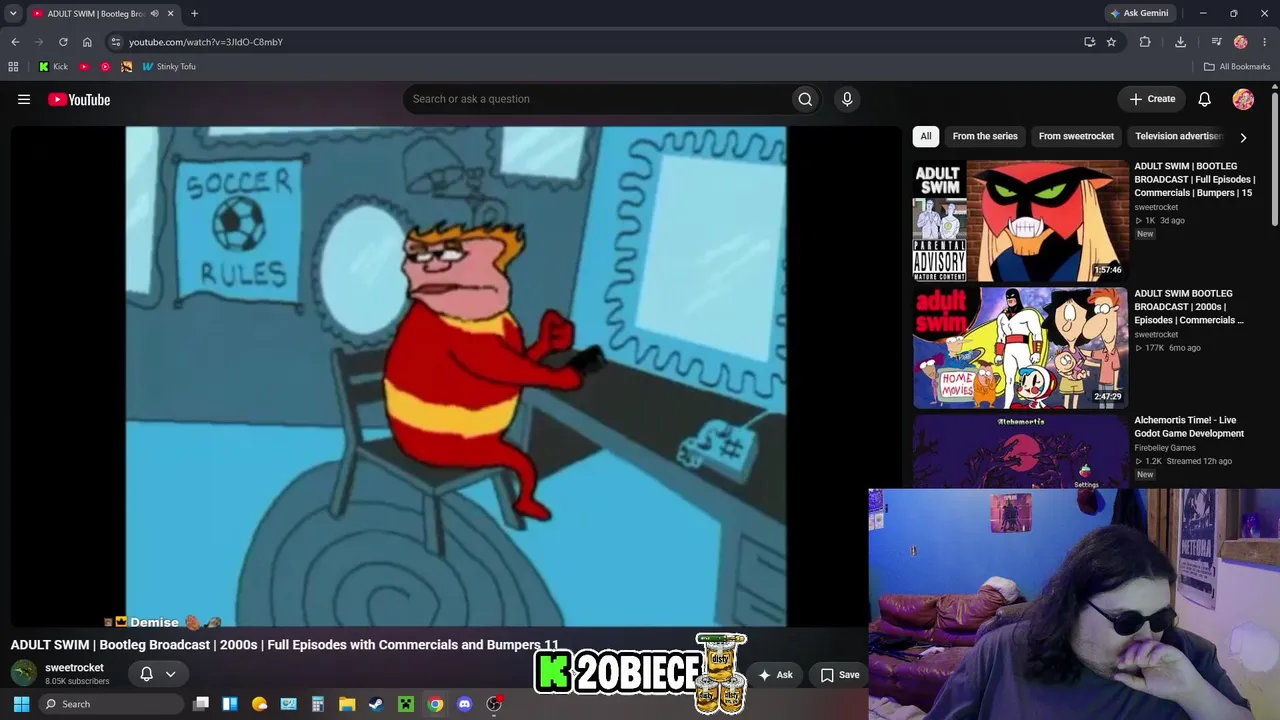The image size is (1280, 720).
Task: Select the All filter chip
Action: pos(926,136)
